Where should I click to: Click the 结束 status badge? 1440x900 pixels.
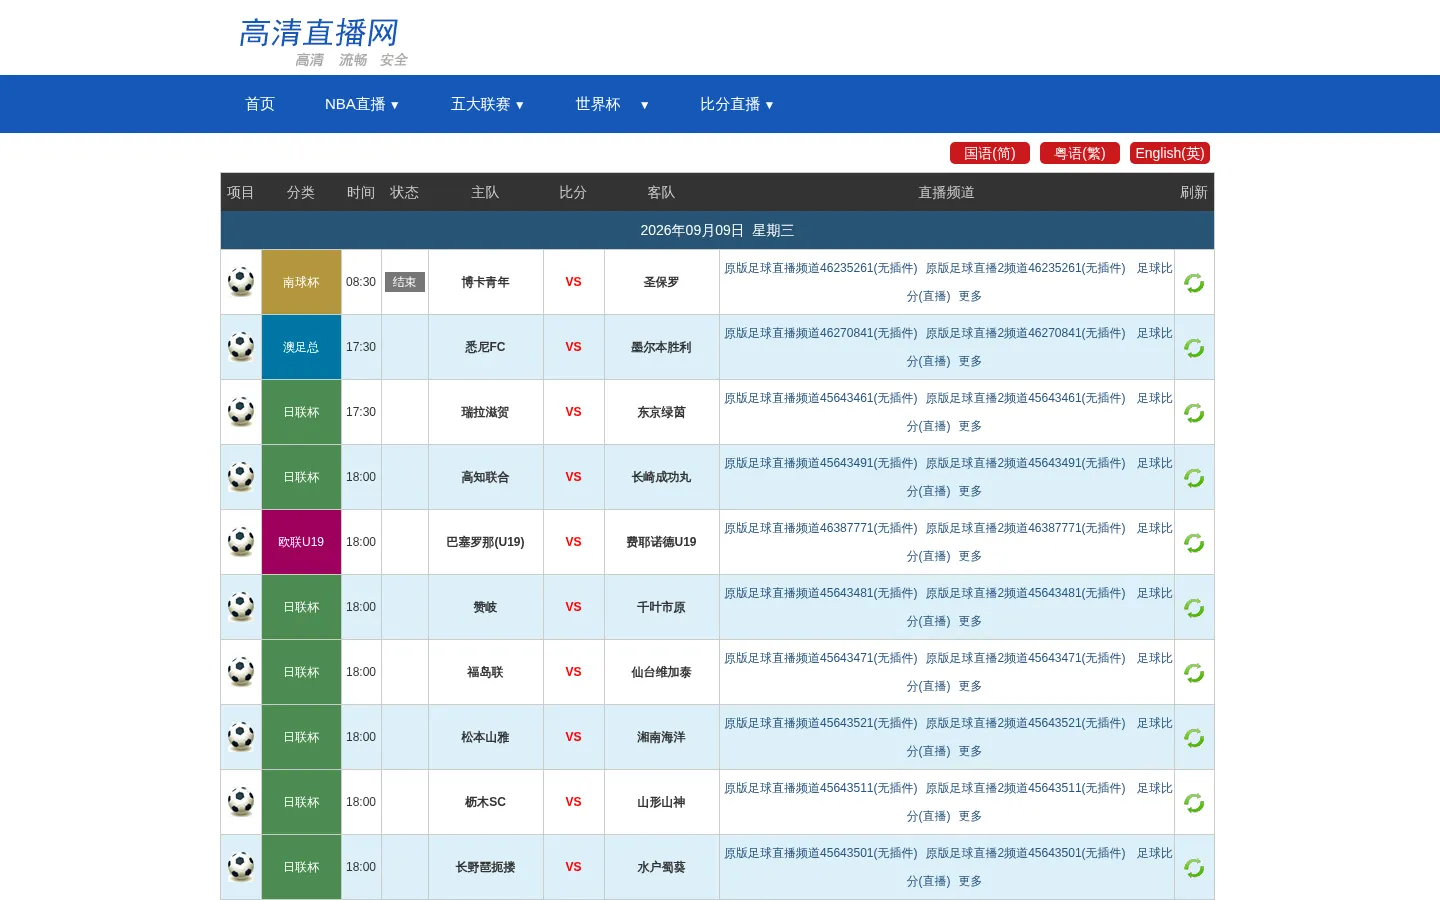(x=405, y=282)
